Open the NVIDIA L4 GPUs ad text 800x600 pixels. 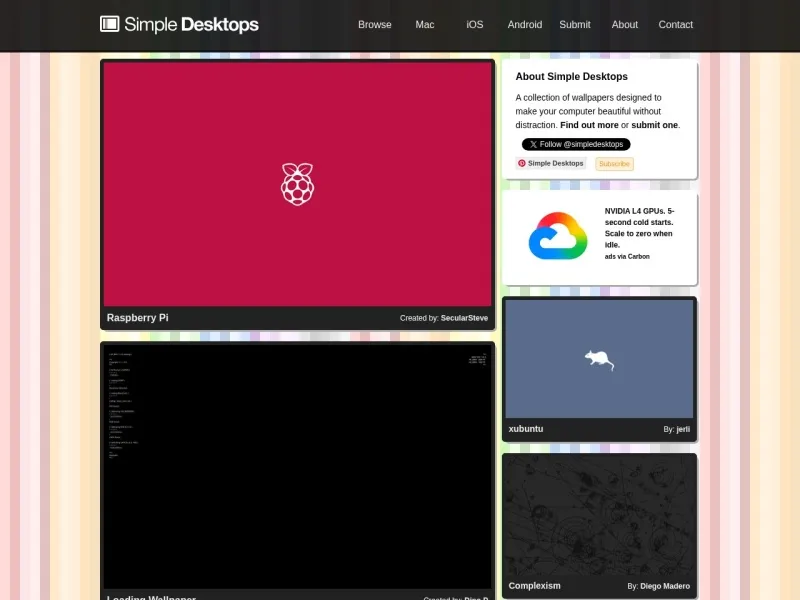tap(639, 228)
